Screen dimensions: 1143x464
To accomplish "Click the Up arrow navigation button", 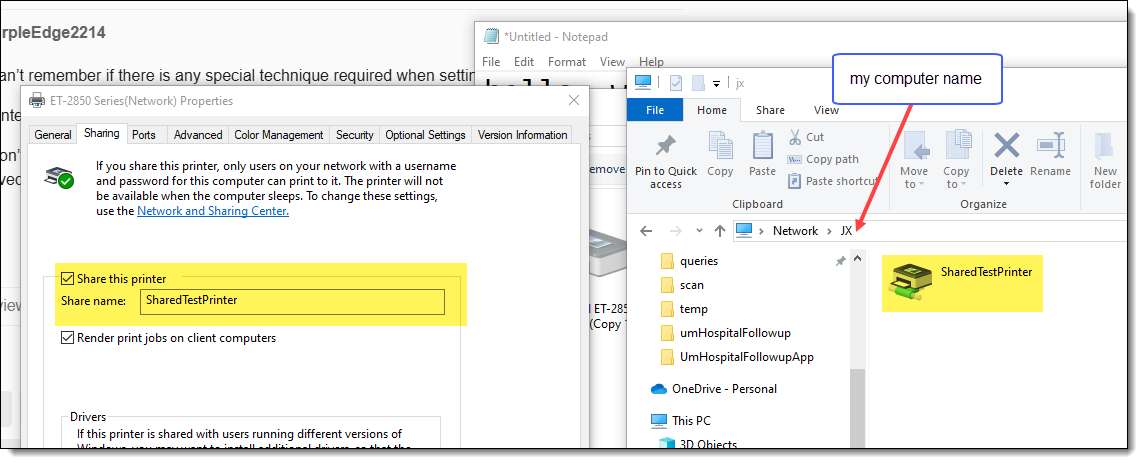I will coord(719,231).
